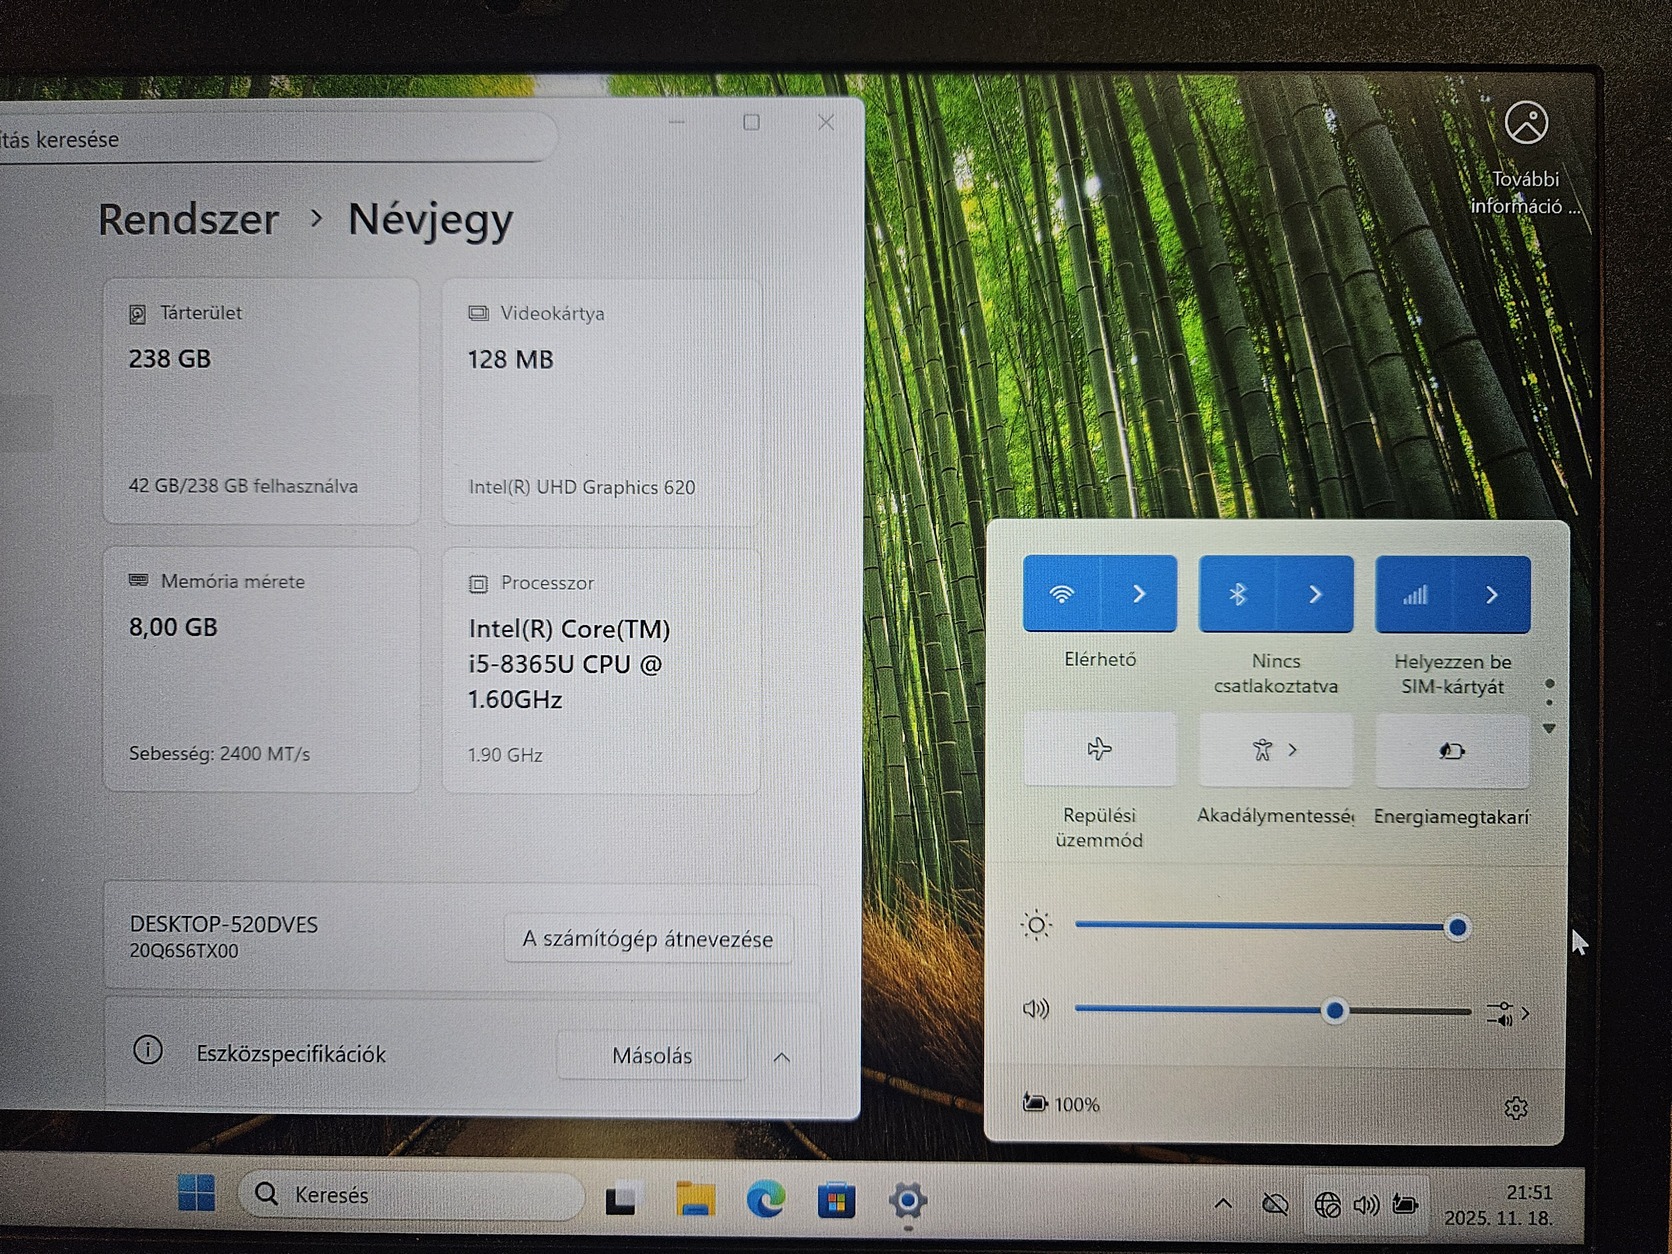
Task: Select '42 GB/238 GB felhasználva' text
Action: (243, 486)
